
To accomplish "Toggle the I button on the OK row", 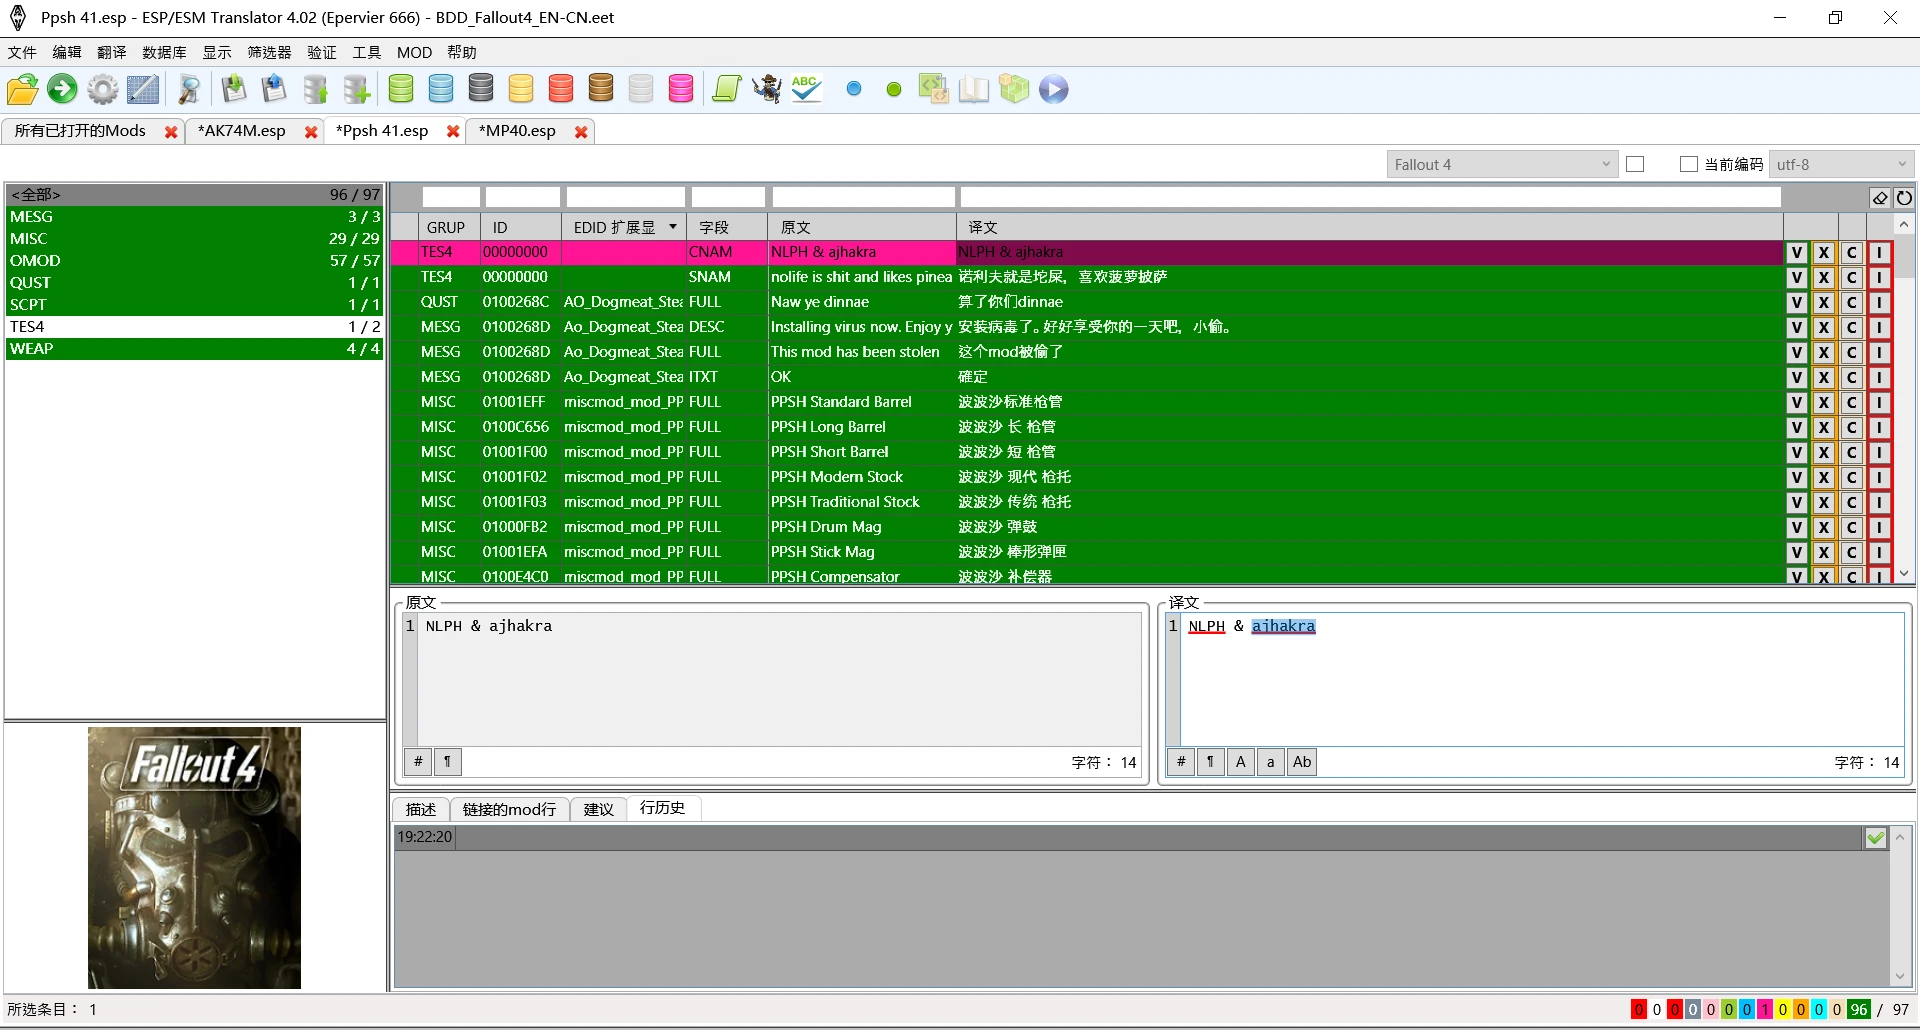I will pyautogui.click(x=1879, y=377).
